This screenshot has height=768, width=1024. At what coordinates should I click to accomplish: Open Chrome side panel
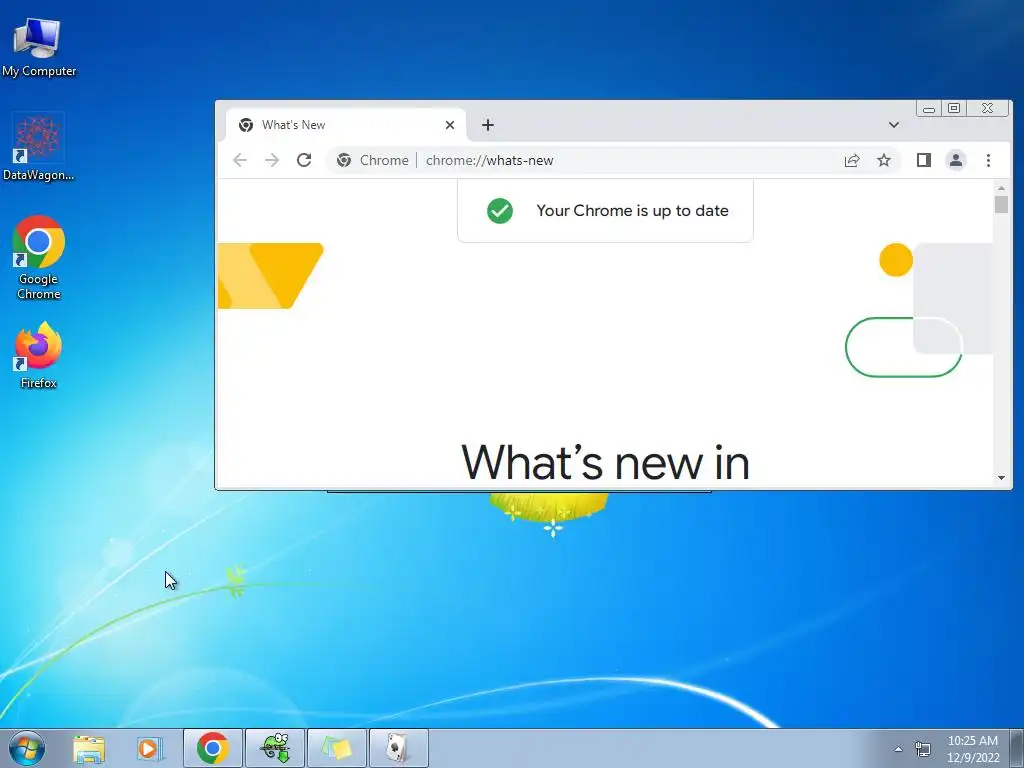(923, 160)
